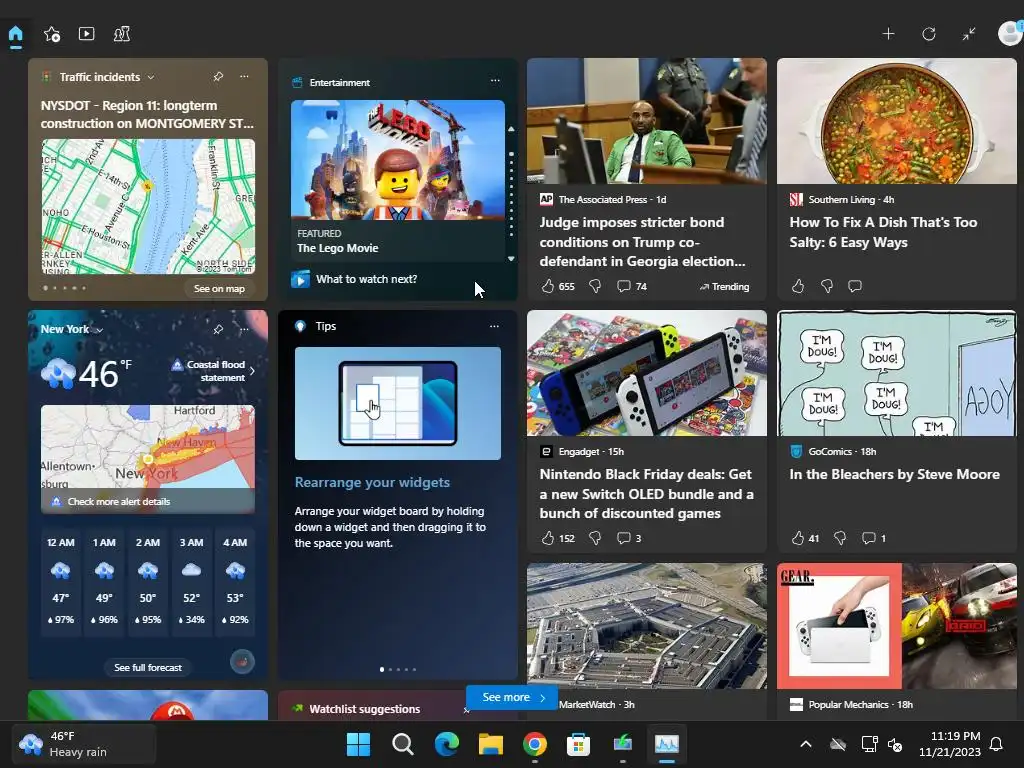
Task: Open Tips widget more options
Action: [x=494, y=326]
